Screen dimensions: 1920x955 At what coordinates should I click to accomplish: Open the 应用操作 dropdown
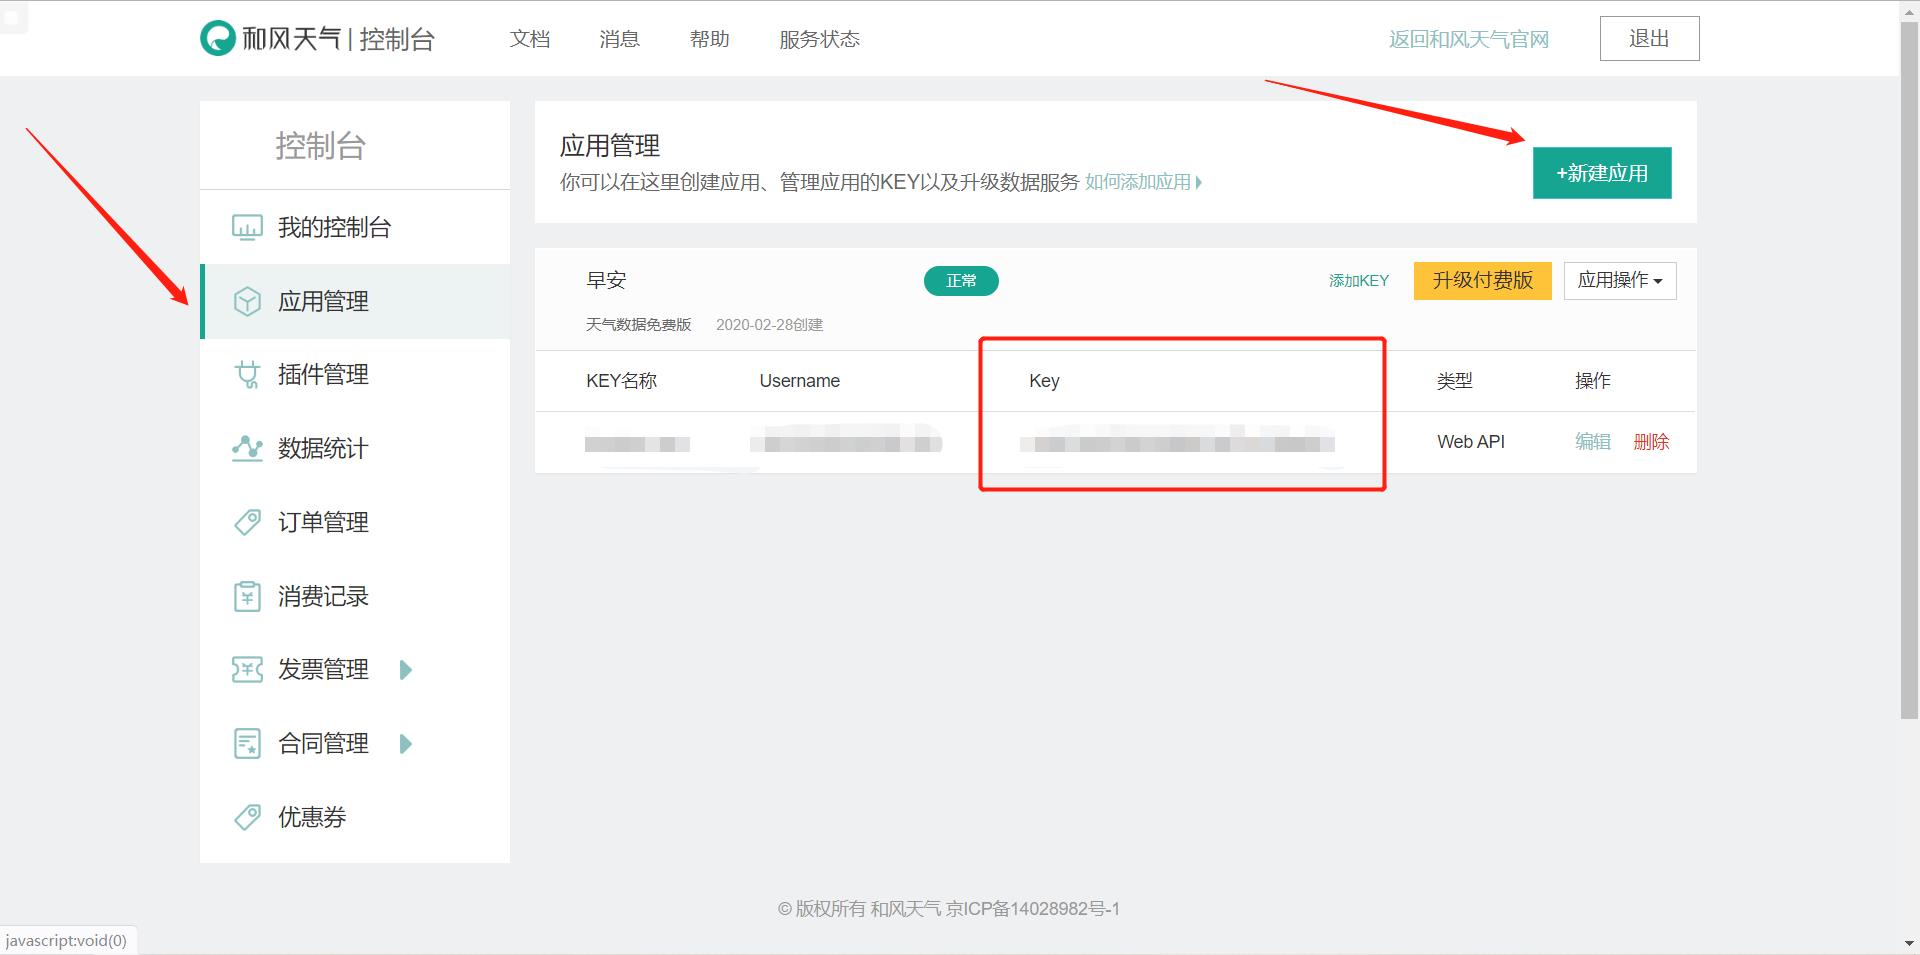1620,281
